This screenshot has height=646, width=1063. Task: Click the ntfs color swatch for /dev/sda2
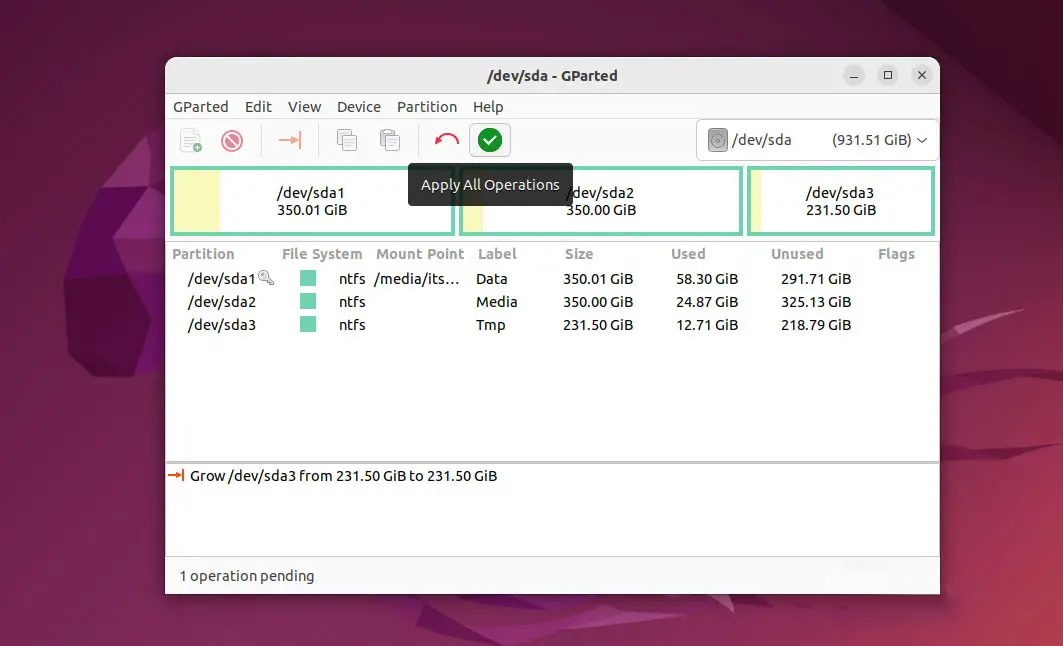(308, 302)
